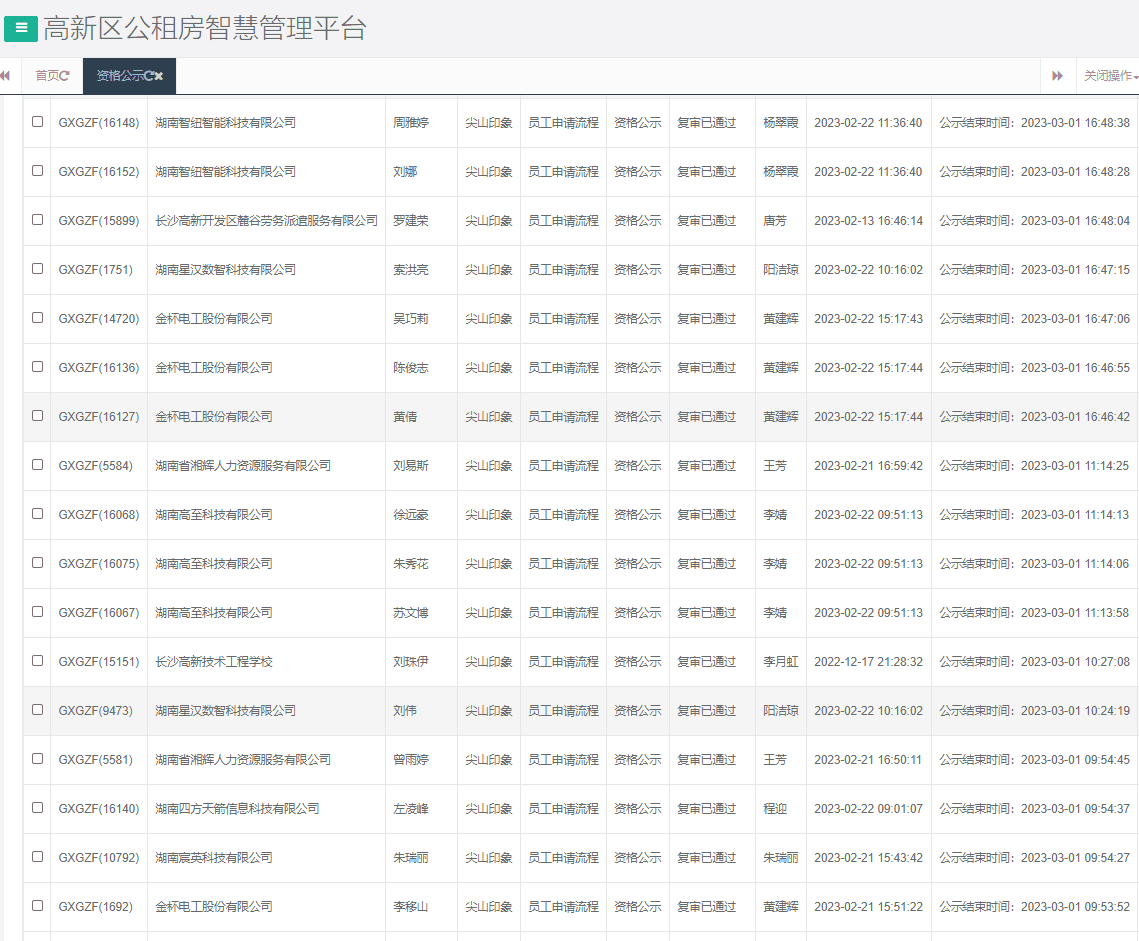This screenshot has height=941, width=1139.
Task: Close the 资格公示 tab with its X icon
Action: (159, 76)
